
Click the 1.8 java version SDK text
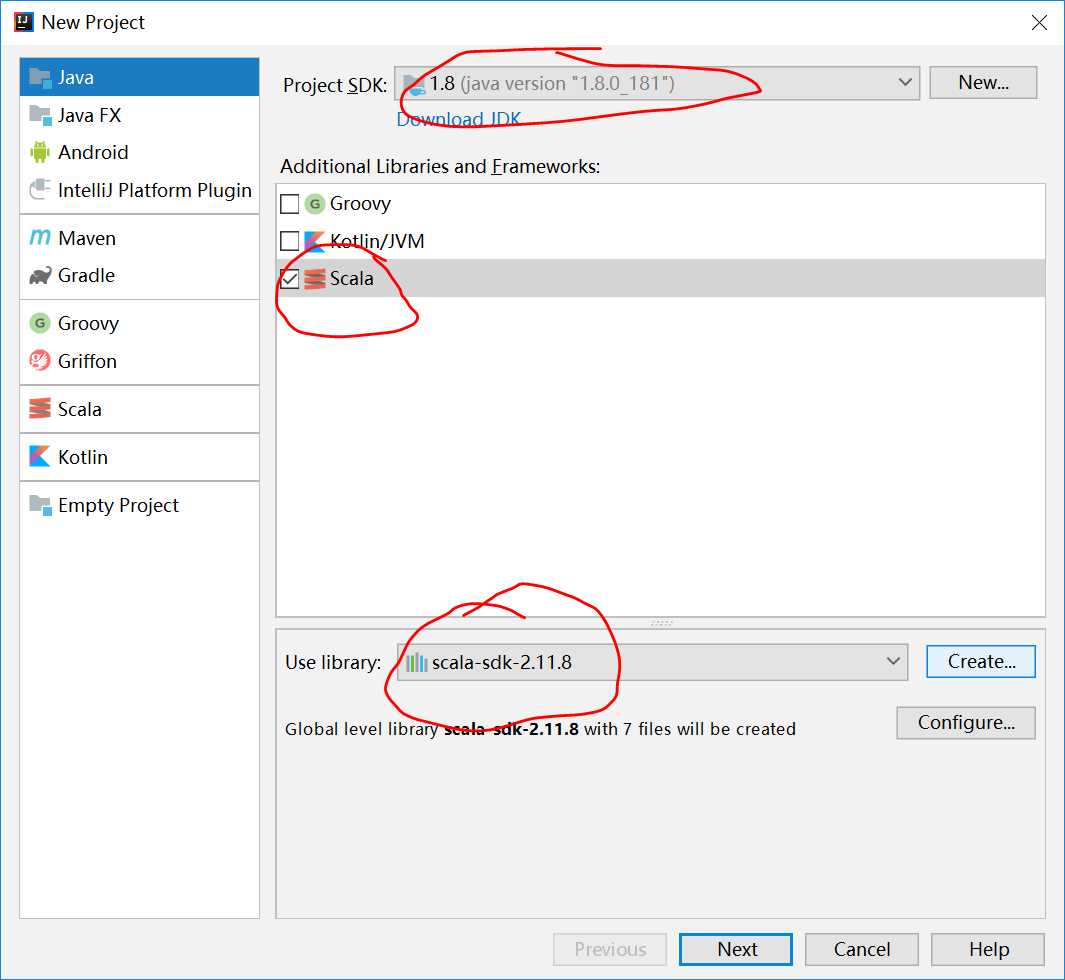coord(552,84)
